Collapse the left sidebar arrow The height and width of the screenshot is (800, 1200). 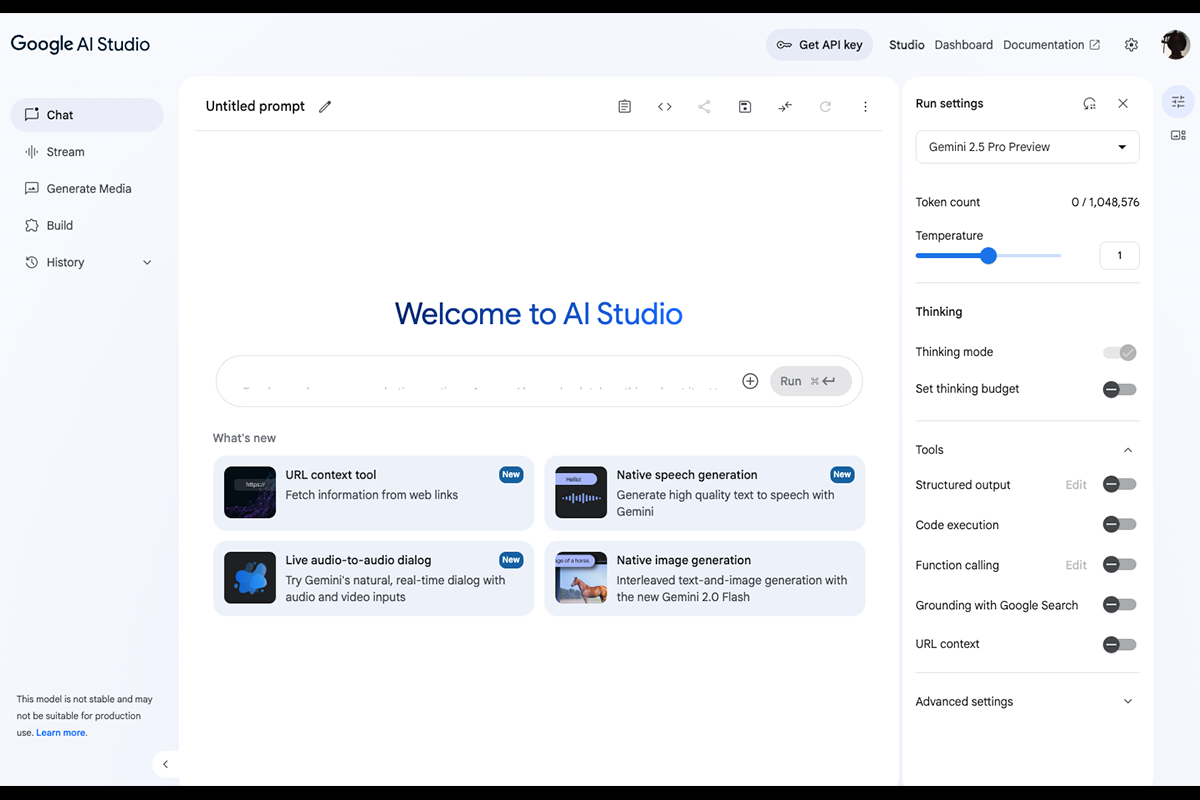[x=165, y=764]
